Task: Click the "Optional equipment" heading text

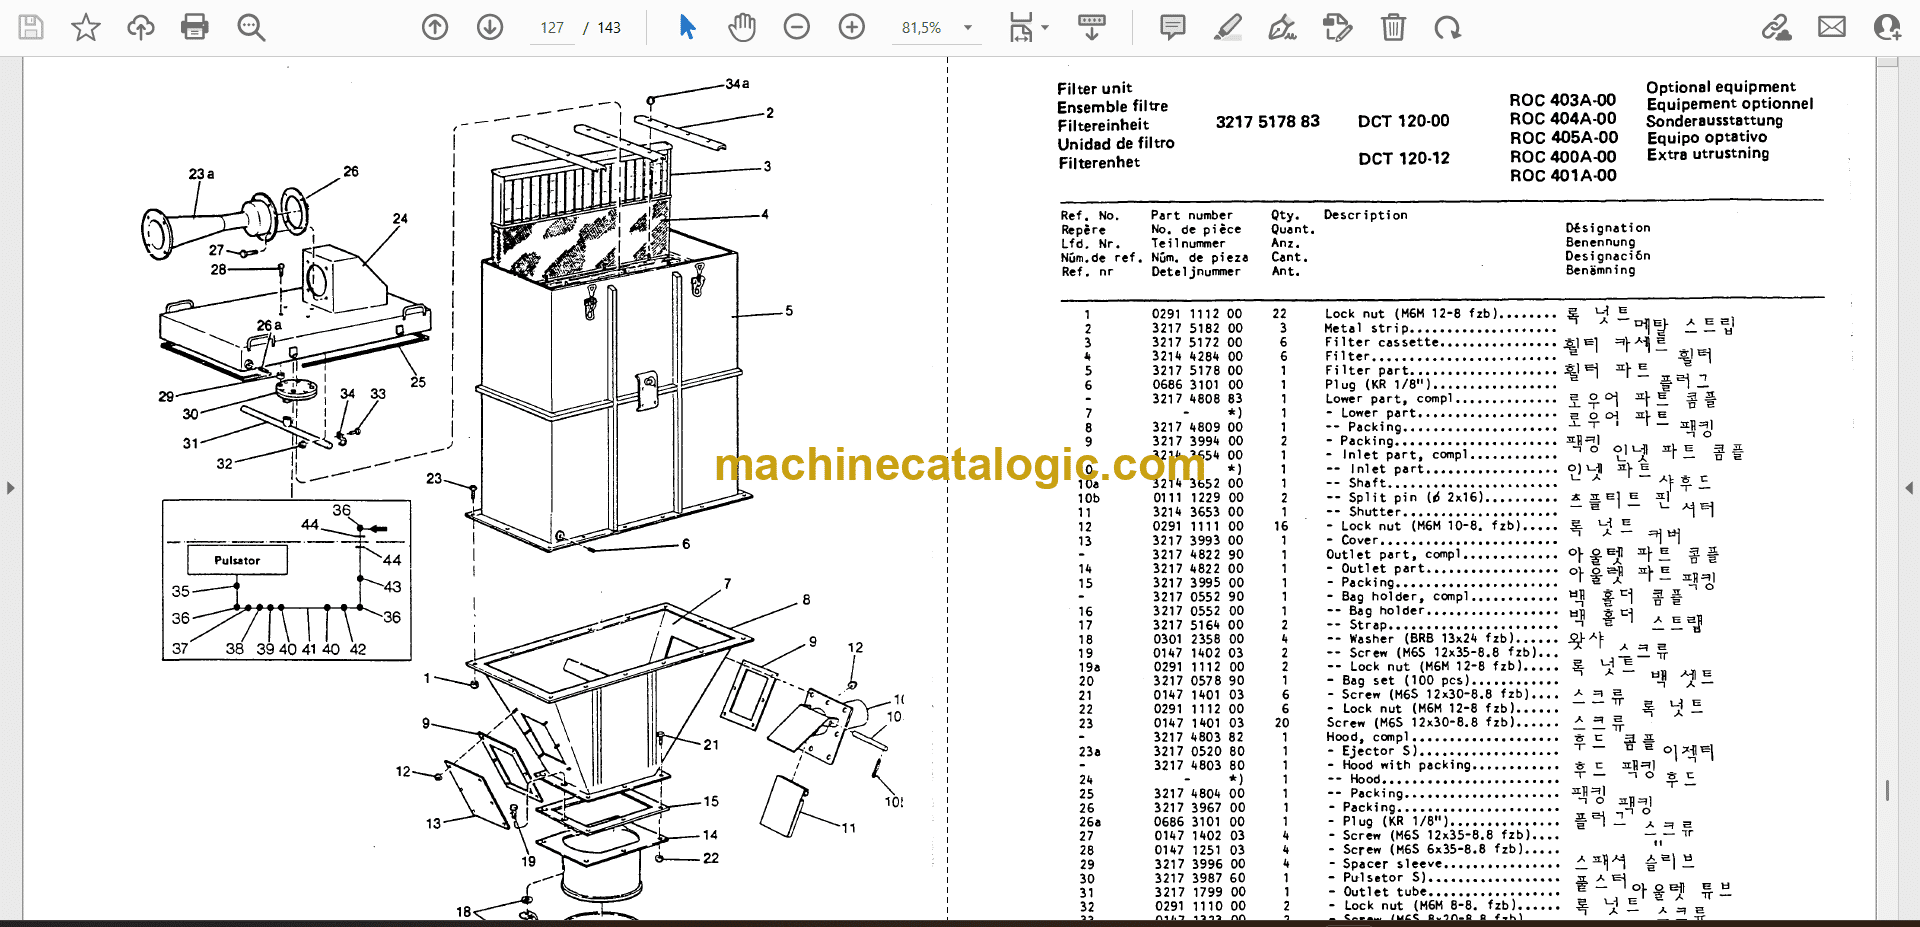Action: tap(1721, 87)
